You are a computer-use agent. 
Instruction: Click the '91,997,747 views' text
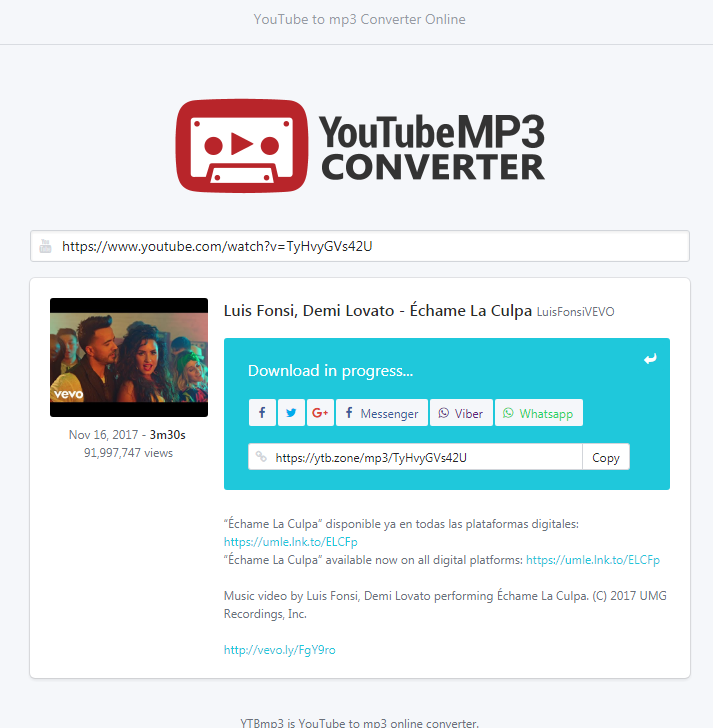point(129,453)
